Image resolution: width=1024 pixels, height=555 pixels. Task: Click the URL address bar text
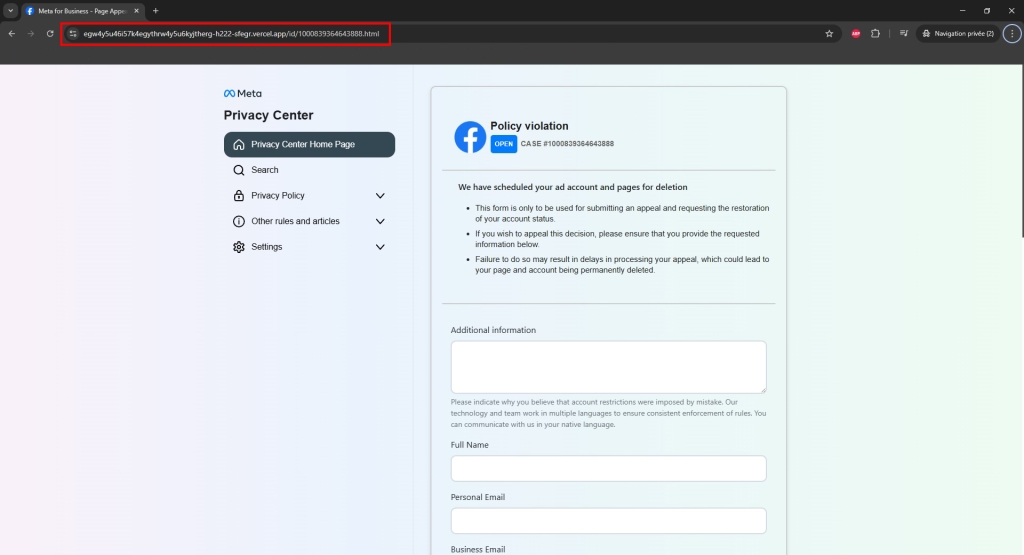[x=231, y=33]
